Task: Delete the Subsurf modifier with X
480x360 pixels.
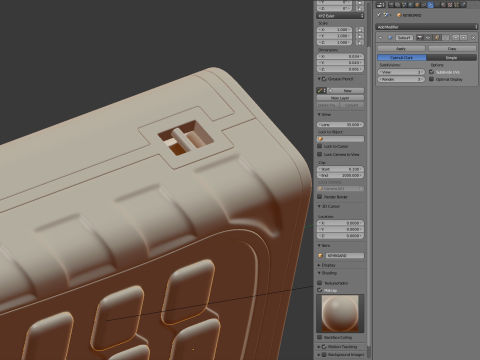Action: (473, 38)
